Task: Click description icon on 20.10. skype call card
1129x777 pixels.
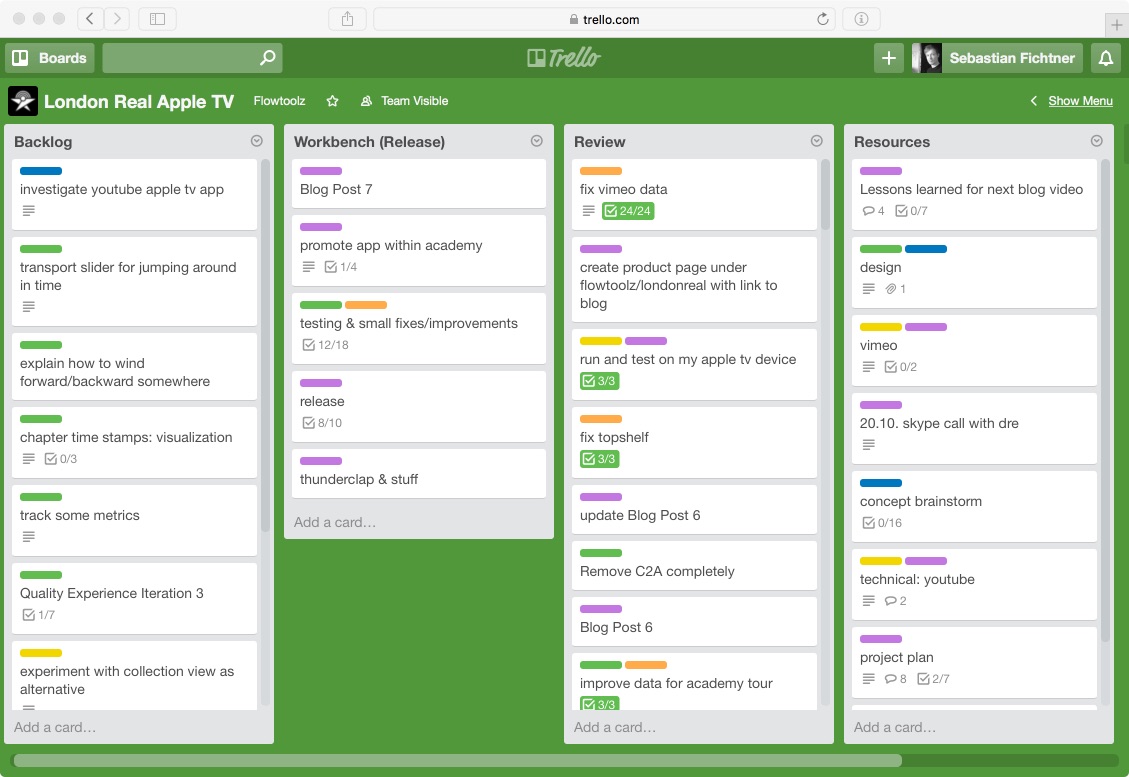Action: pyautogui.click(x=868, y=445)
